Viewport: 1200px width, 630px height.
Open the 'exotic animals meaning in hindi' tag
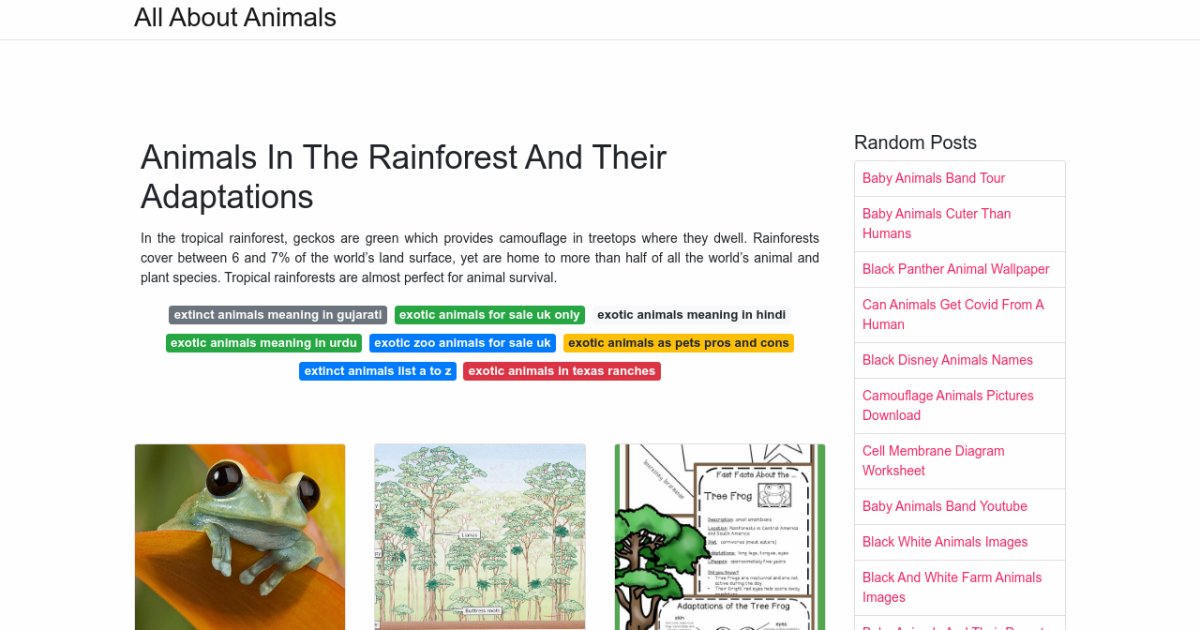[690, 314]
